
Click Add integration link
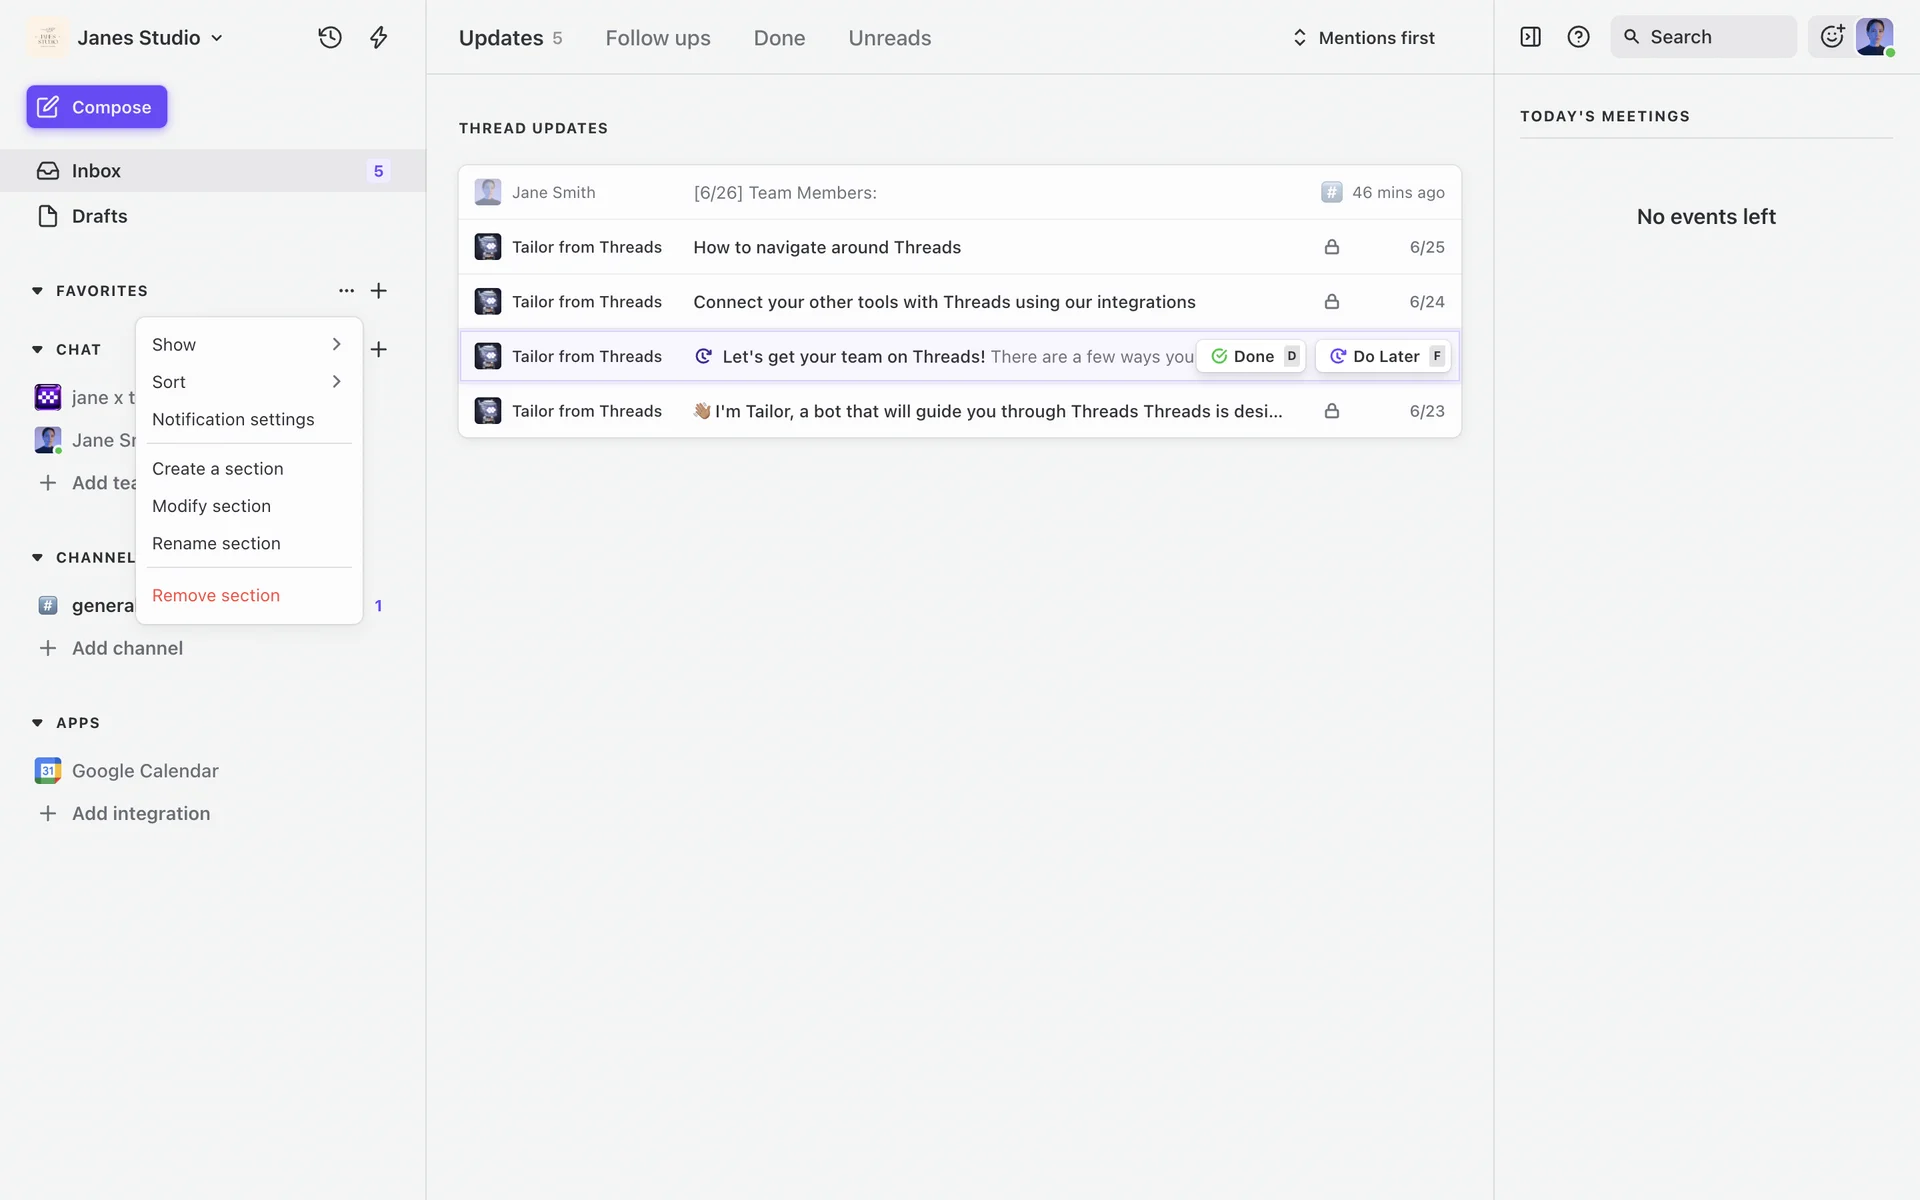[141, 814]
